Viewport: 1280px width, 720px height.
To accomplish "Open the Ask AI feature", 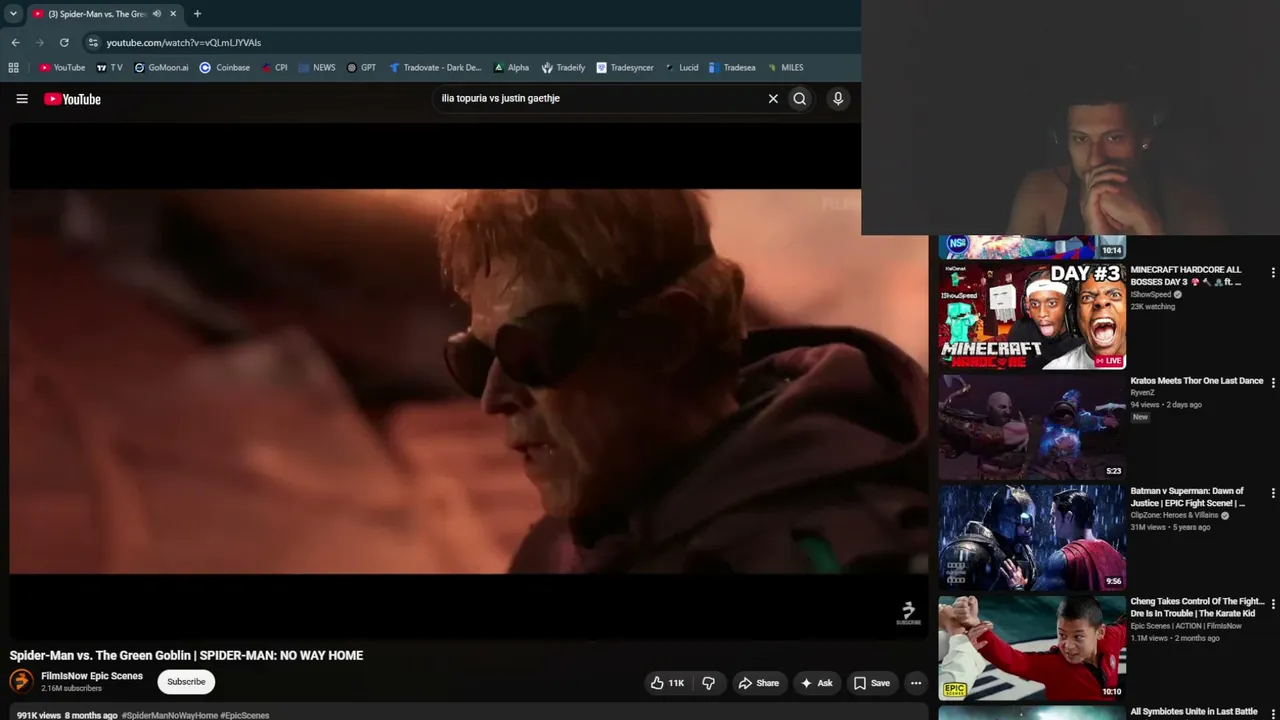I will click(817, 683).
